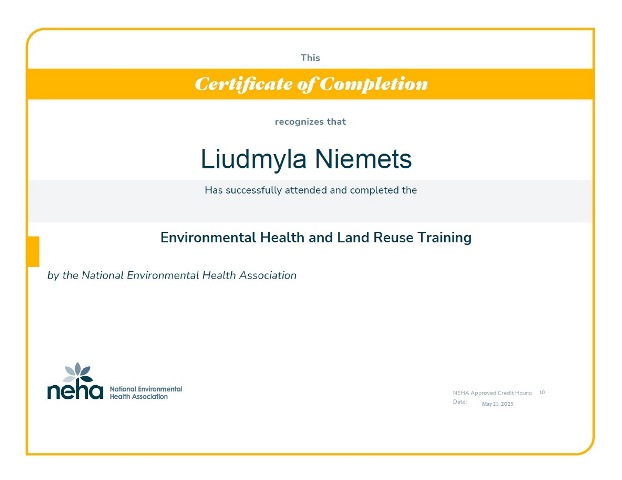Click "Environmental Health and Land Reuse Training" title
Image resolution: width=622 pixels, height=480 pixels.
coord(315,238)
